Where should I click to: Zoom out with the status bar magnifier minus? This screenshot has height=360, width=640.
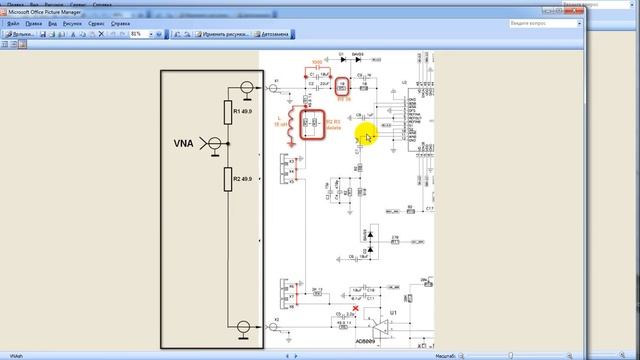point(461,356)
